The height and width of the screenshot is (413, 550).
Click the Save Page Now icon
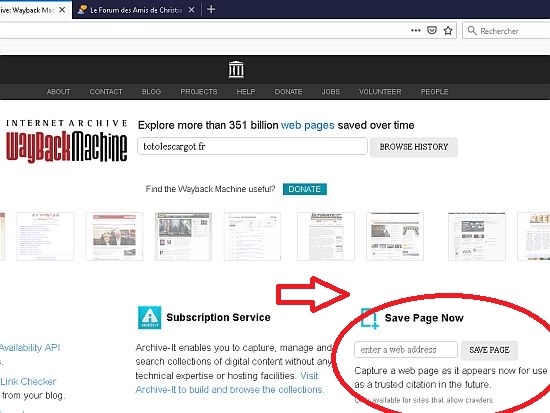click(x=370, y=319)
